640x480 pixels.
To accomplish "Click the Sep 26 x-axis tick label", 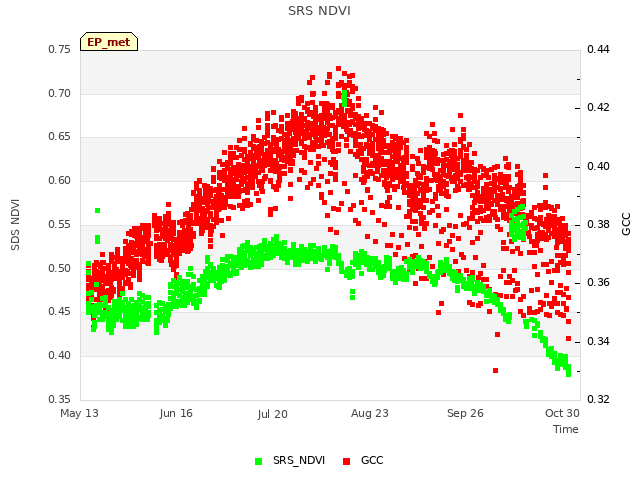I will coord(465,413).
